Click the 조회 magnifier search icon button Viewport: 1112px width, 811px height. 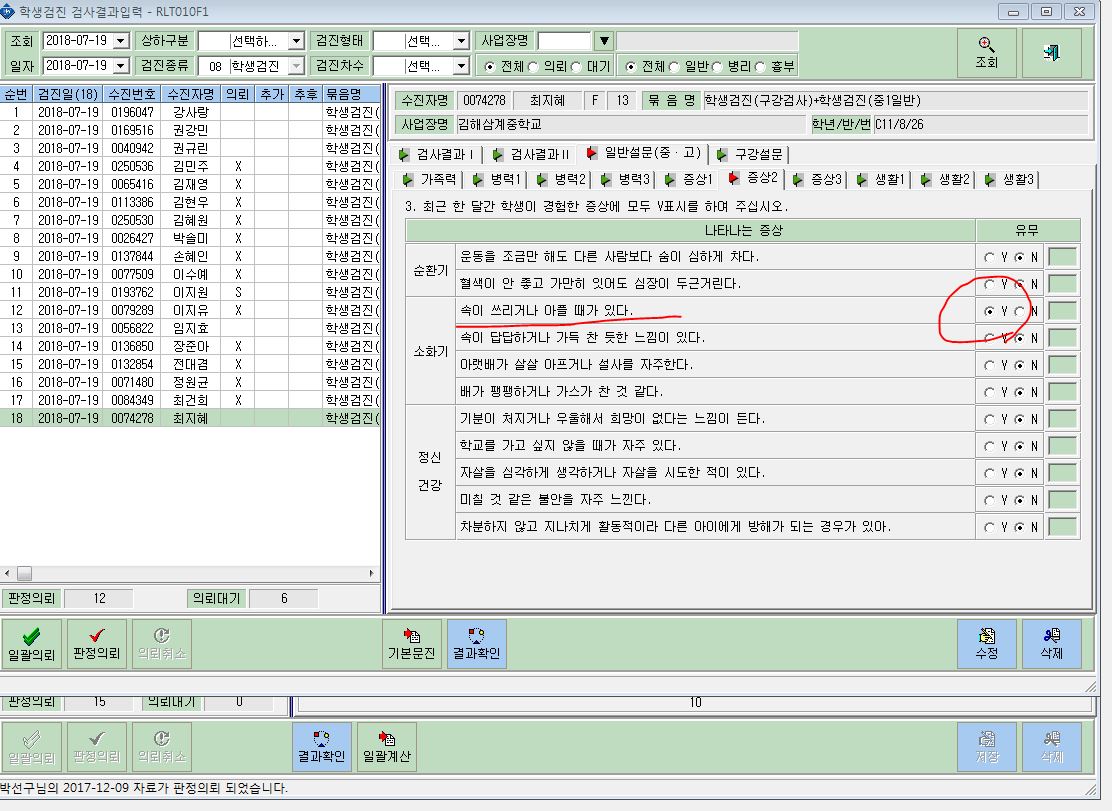pyautogui.click(x=986, y=52)
